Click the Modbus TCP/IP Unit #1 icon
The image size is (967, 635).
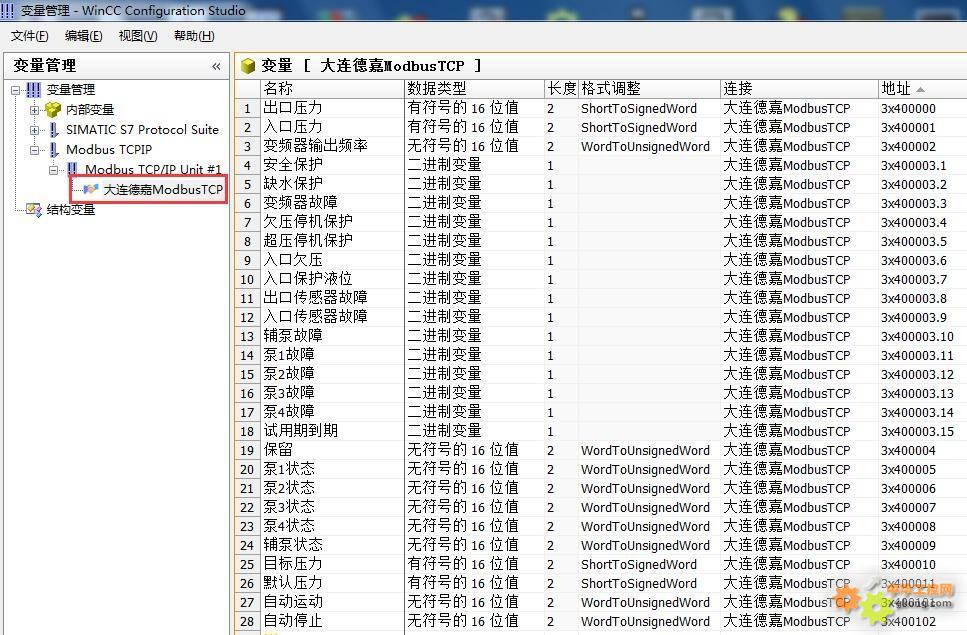pyautogui.click(x=73, y=169)
